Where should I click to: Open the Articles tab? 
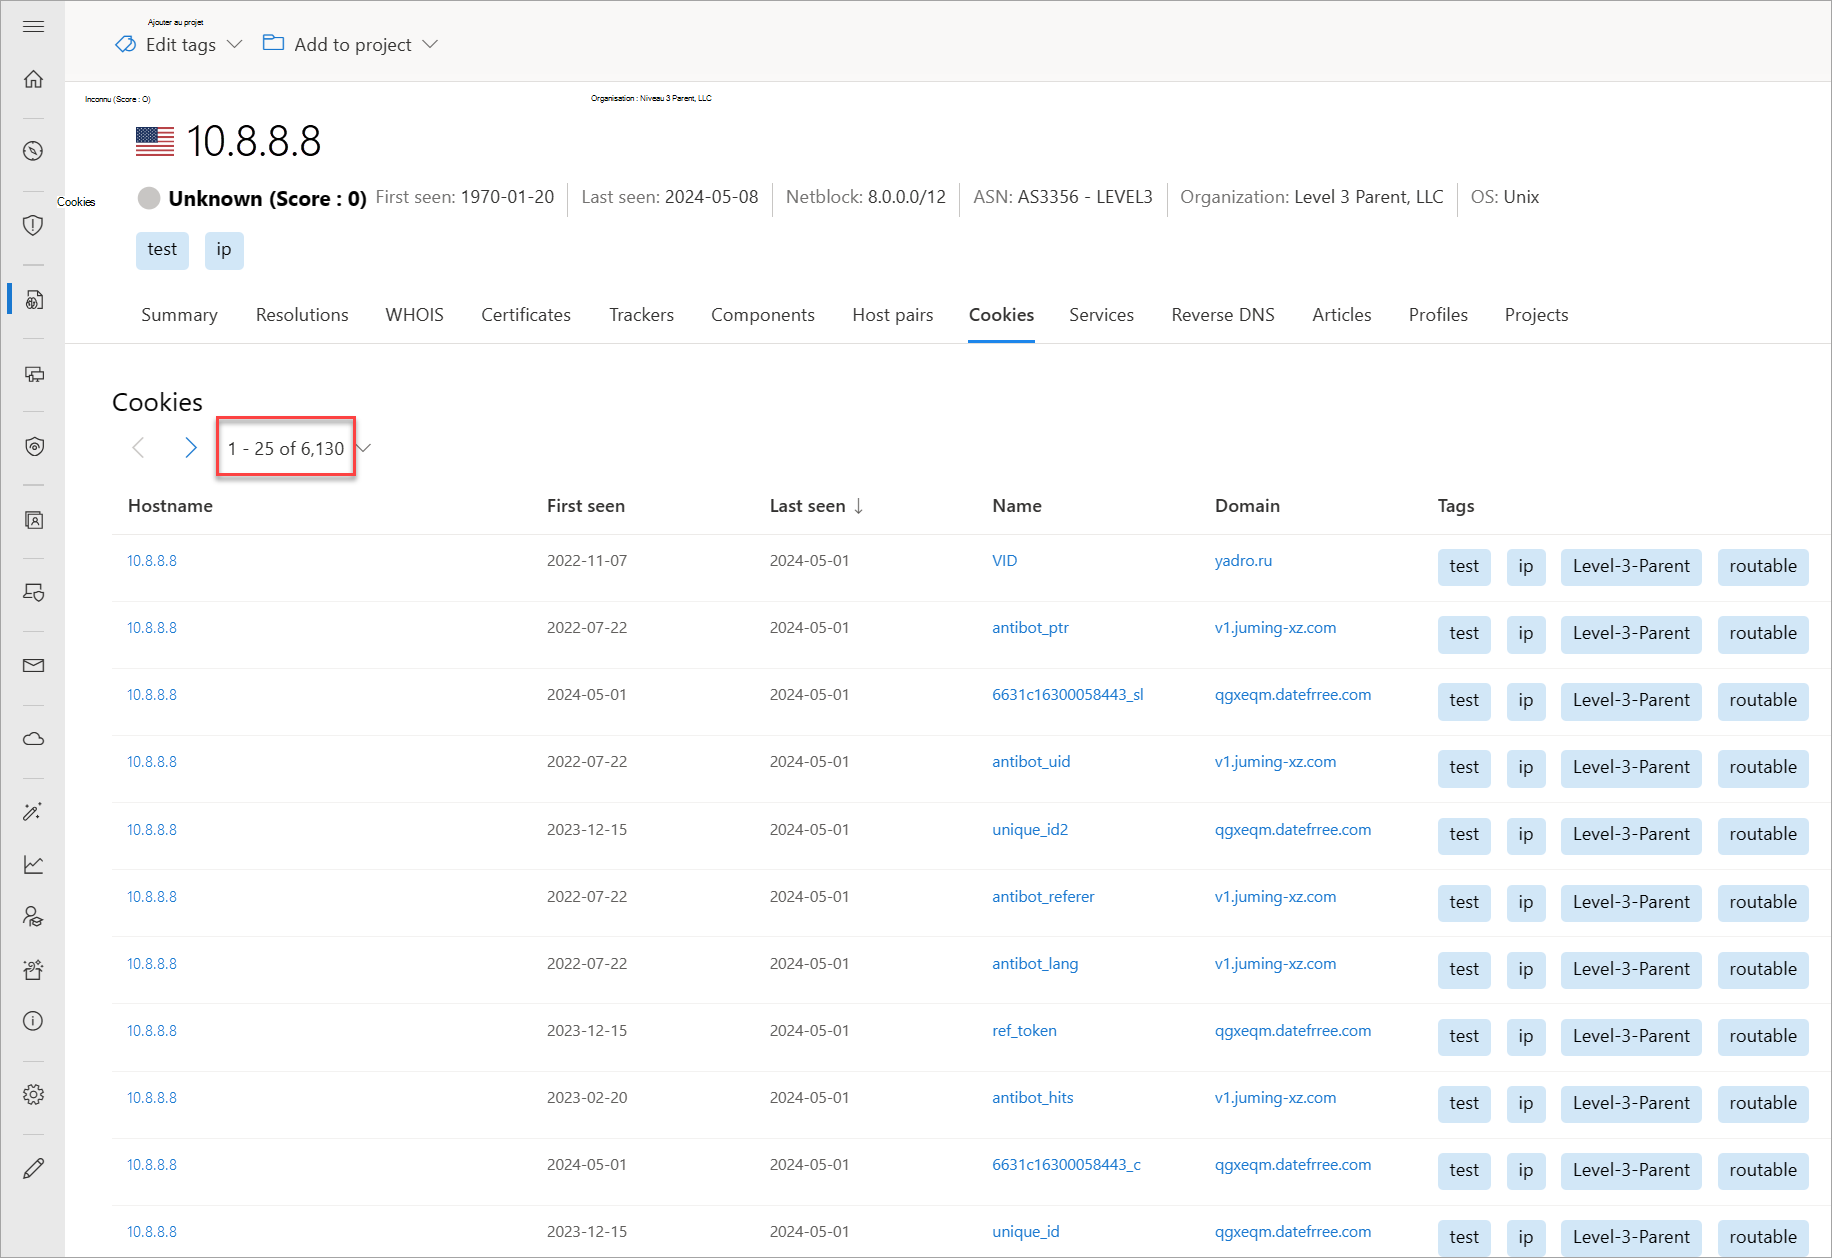pyautogui.click(x=1342, y=315)
